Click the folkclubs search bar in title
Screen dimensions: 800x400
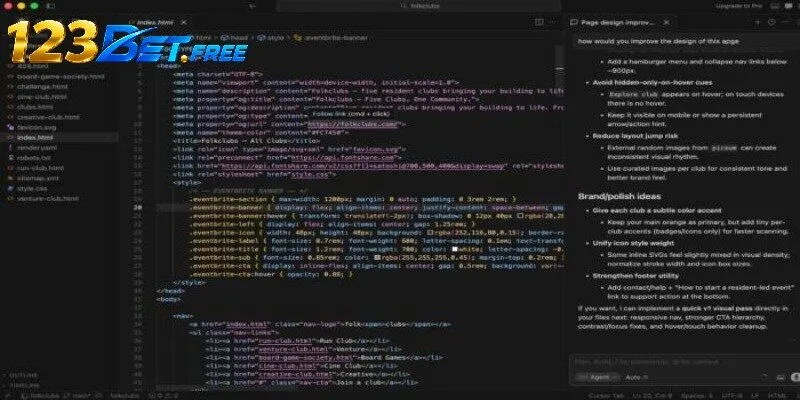pyautogui.click(x=418, y=6)
